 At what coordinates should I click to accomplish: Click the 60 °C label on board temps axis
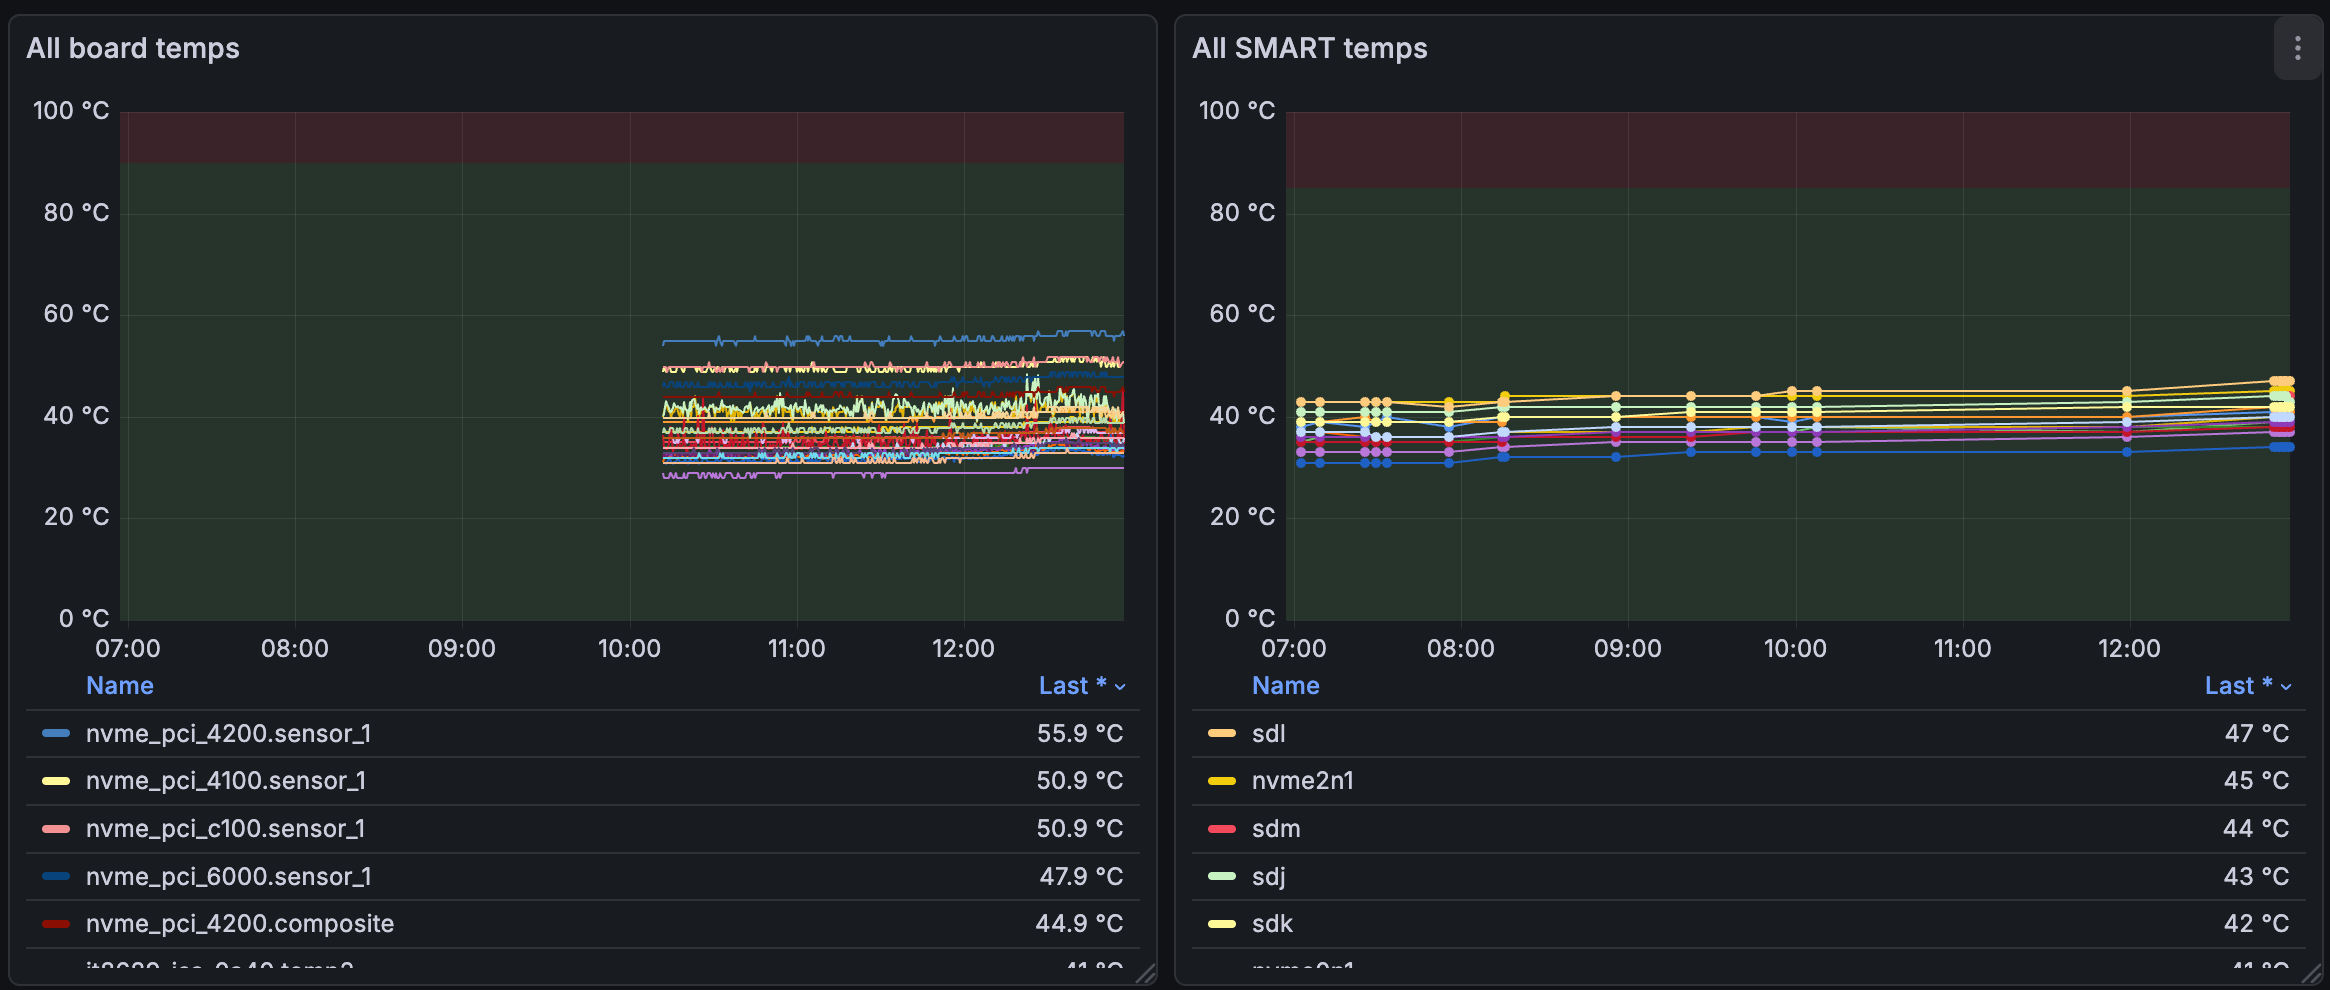click(76, 314)
